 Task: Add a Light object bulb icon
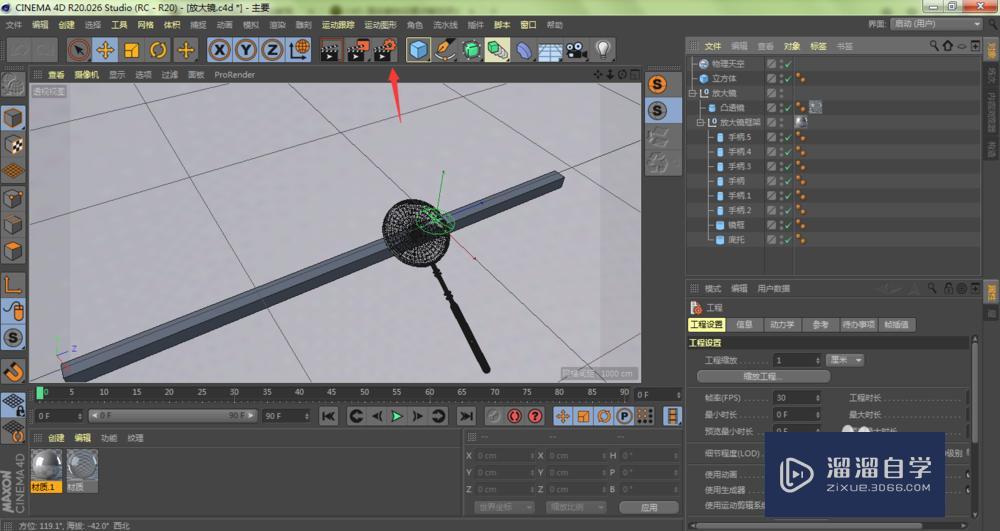pos(603,50)
